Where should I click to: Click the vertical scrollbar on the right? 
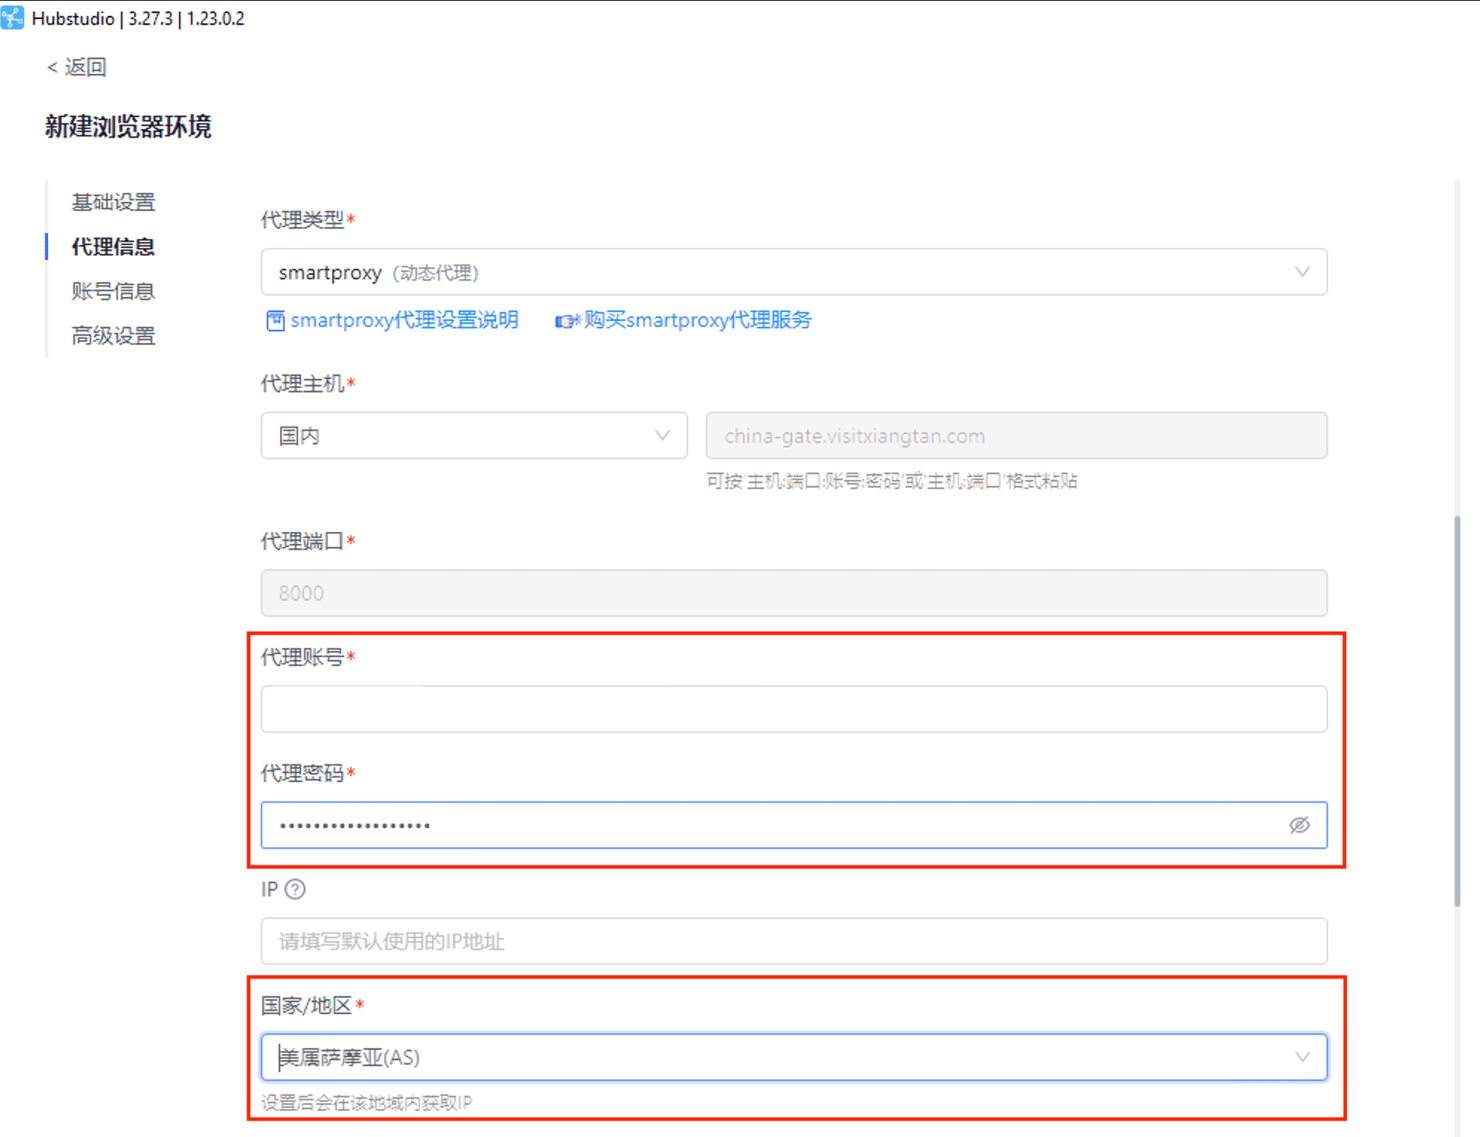[1456, 710]
